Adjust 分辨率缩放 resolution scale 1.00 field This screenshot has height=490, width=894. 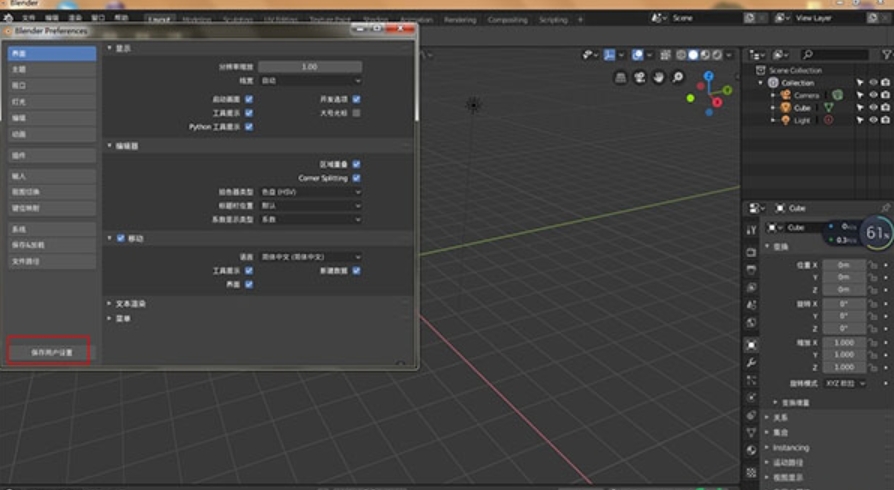point(310,67)
